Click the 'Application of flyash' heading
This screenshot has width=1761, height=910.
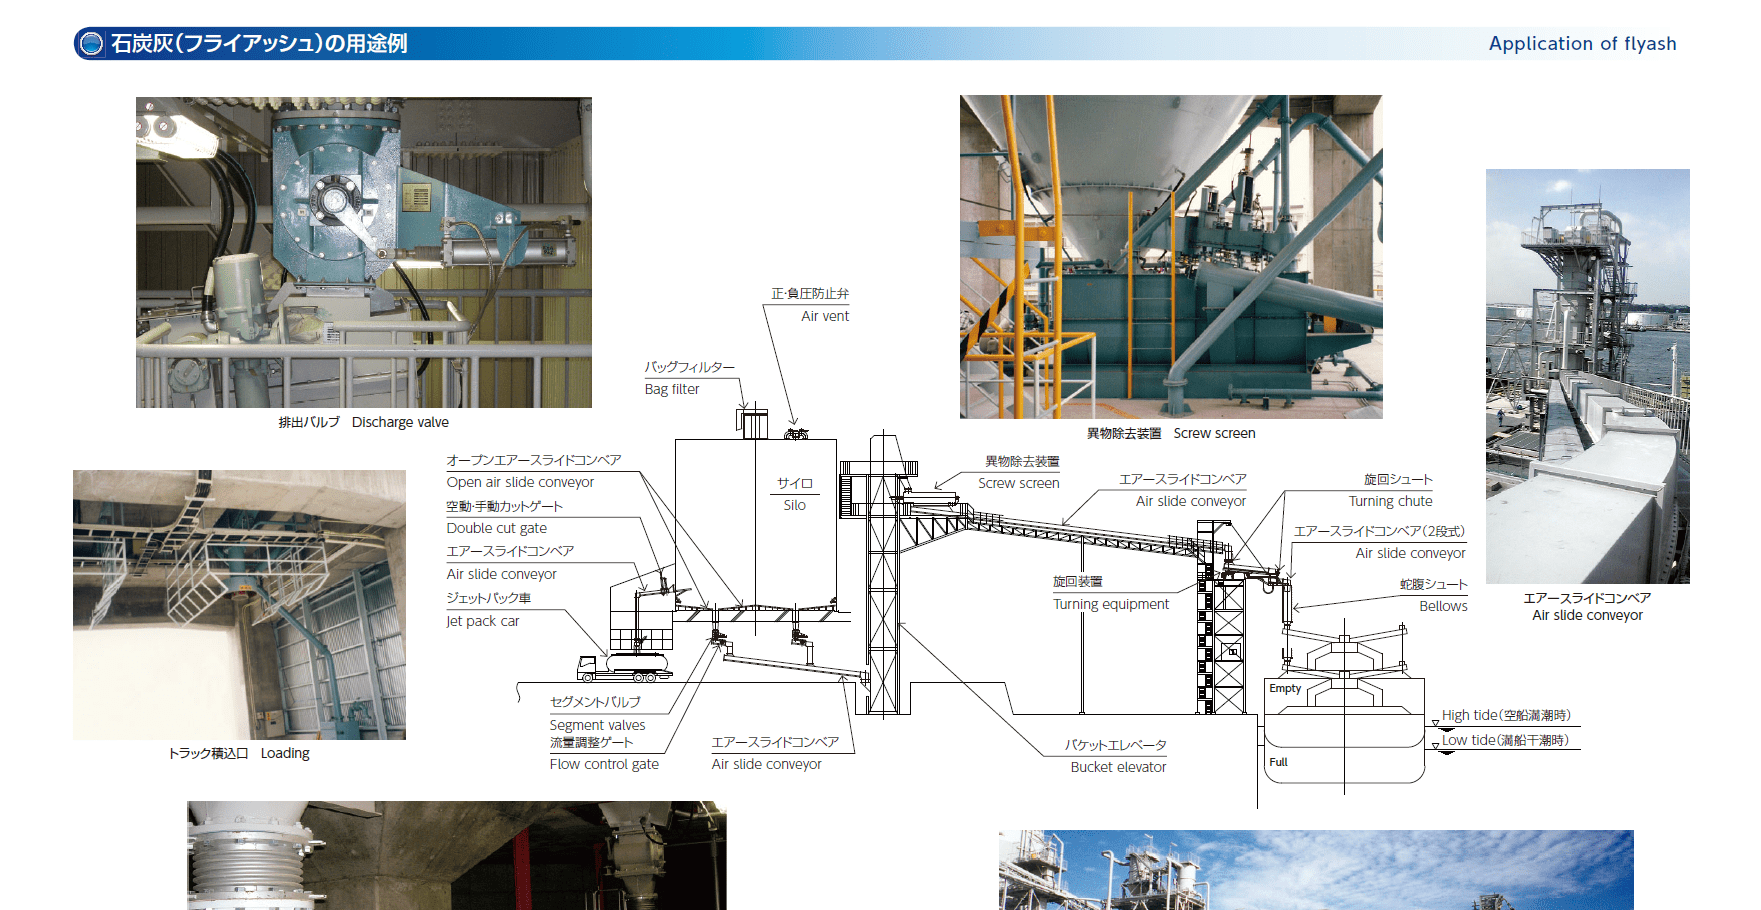point(1582,43)
